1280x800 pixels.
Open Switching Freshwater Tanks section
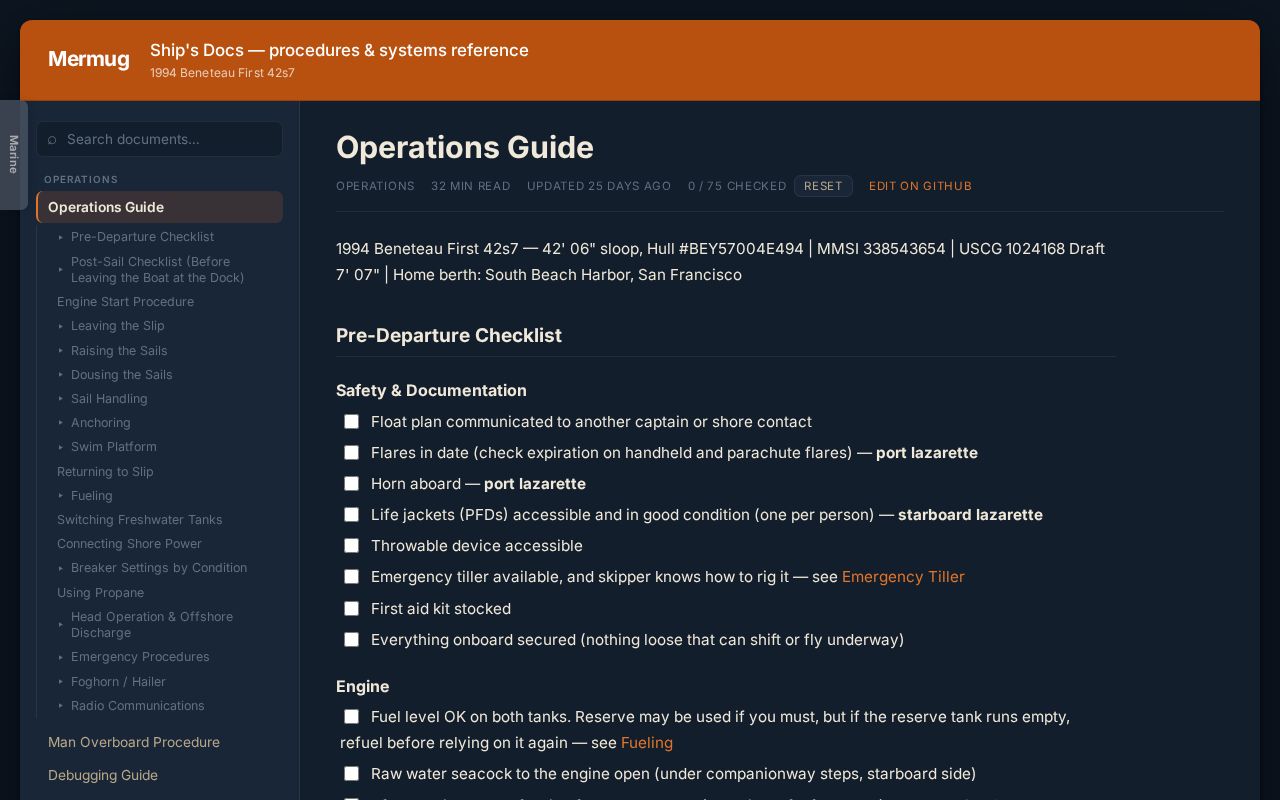(x=140, y=520)
